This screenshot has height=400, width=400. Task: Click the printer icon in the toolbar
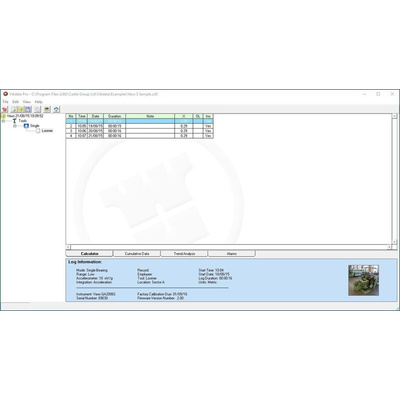(x=47, y=109)
